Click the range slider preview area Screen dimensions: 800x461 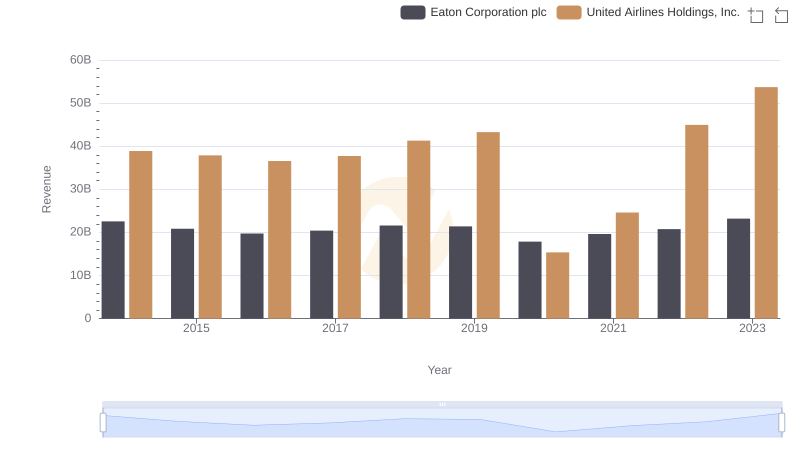click(x=442, y=423)
